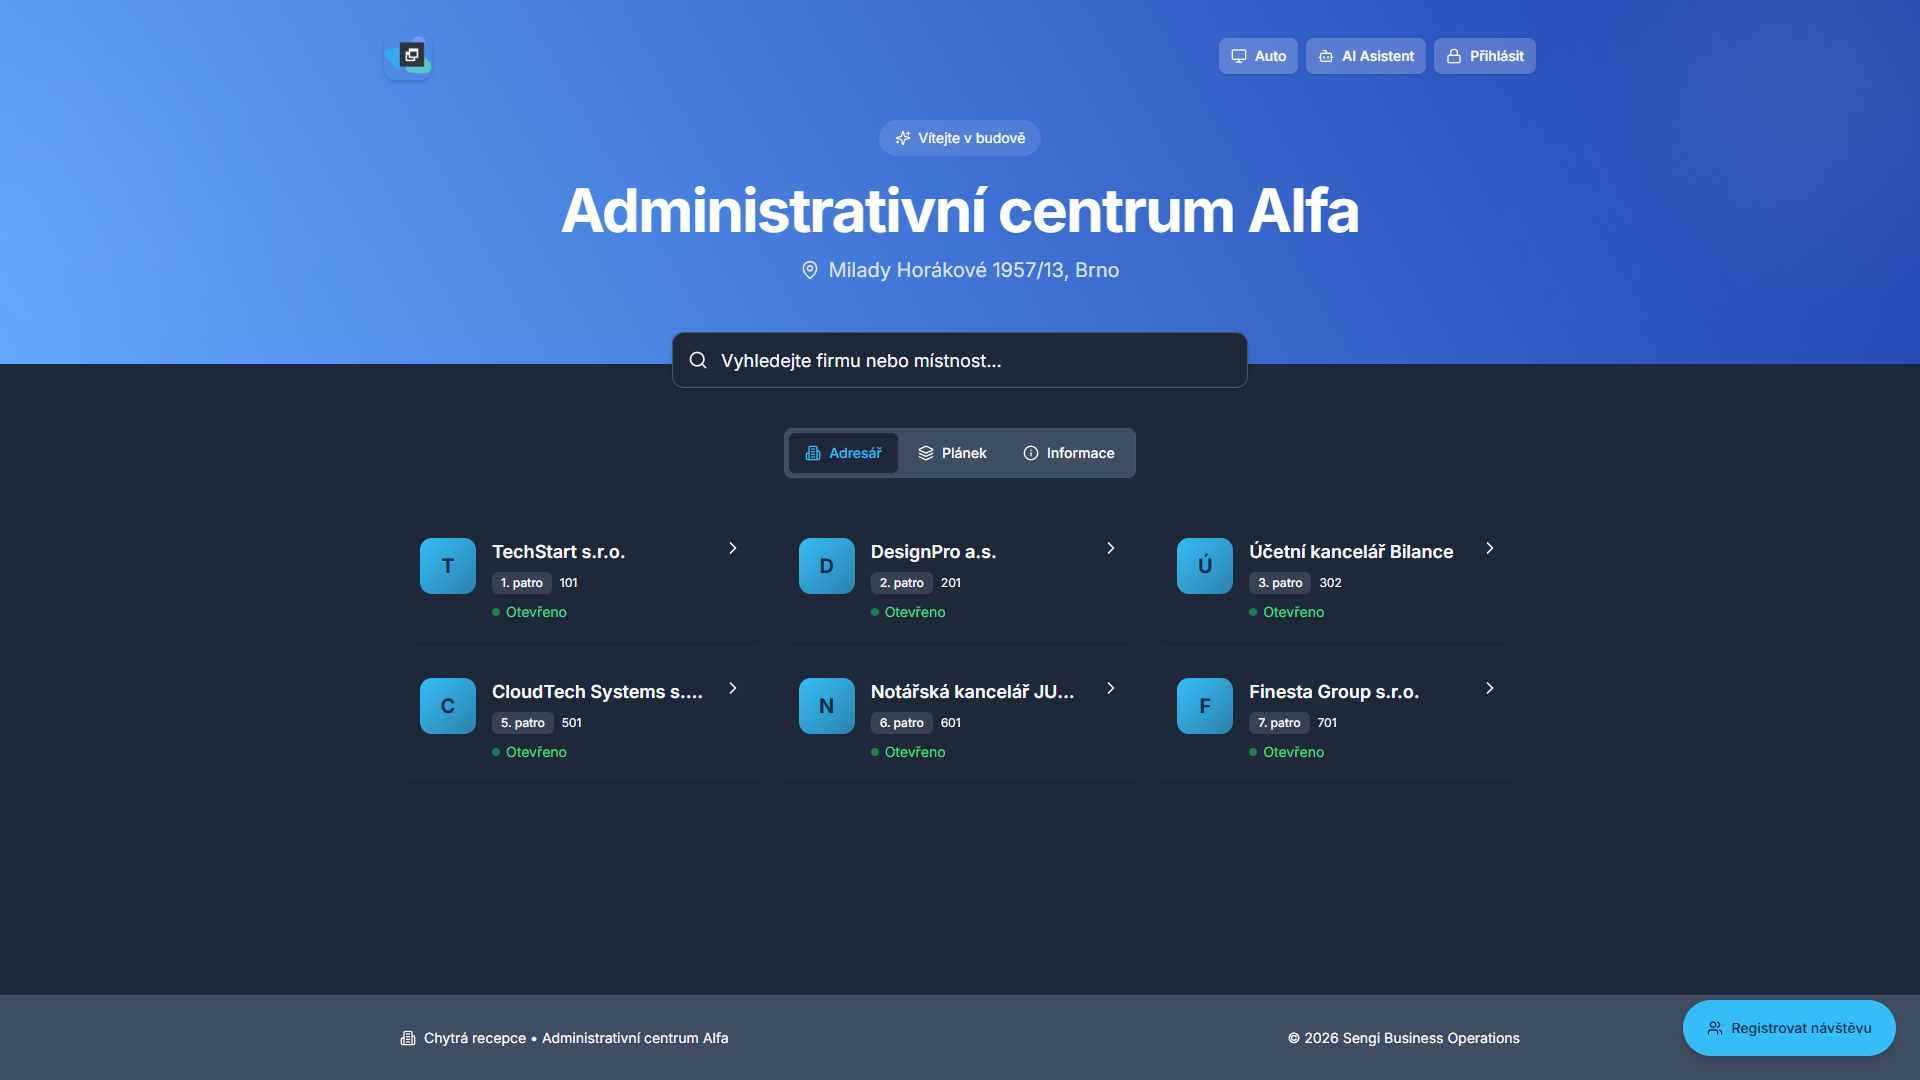
Task: Select the Adresář tab
Action: [x=843, y=453]
